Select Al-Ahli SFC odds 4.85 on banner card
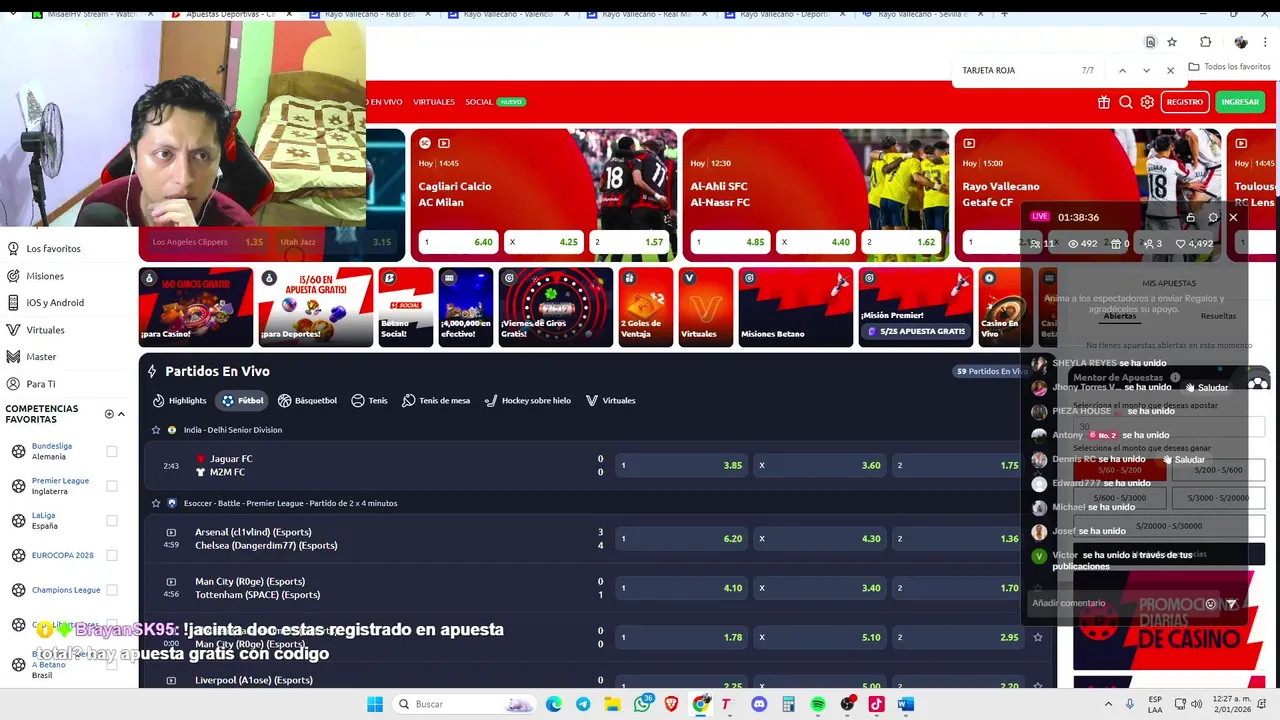 [731, 242]
